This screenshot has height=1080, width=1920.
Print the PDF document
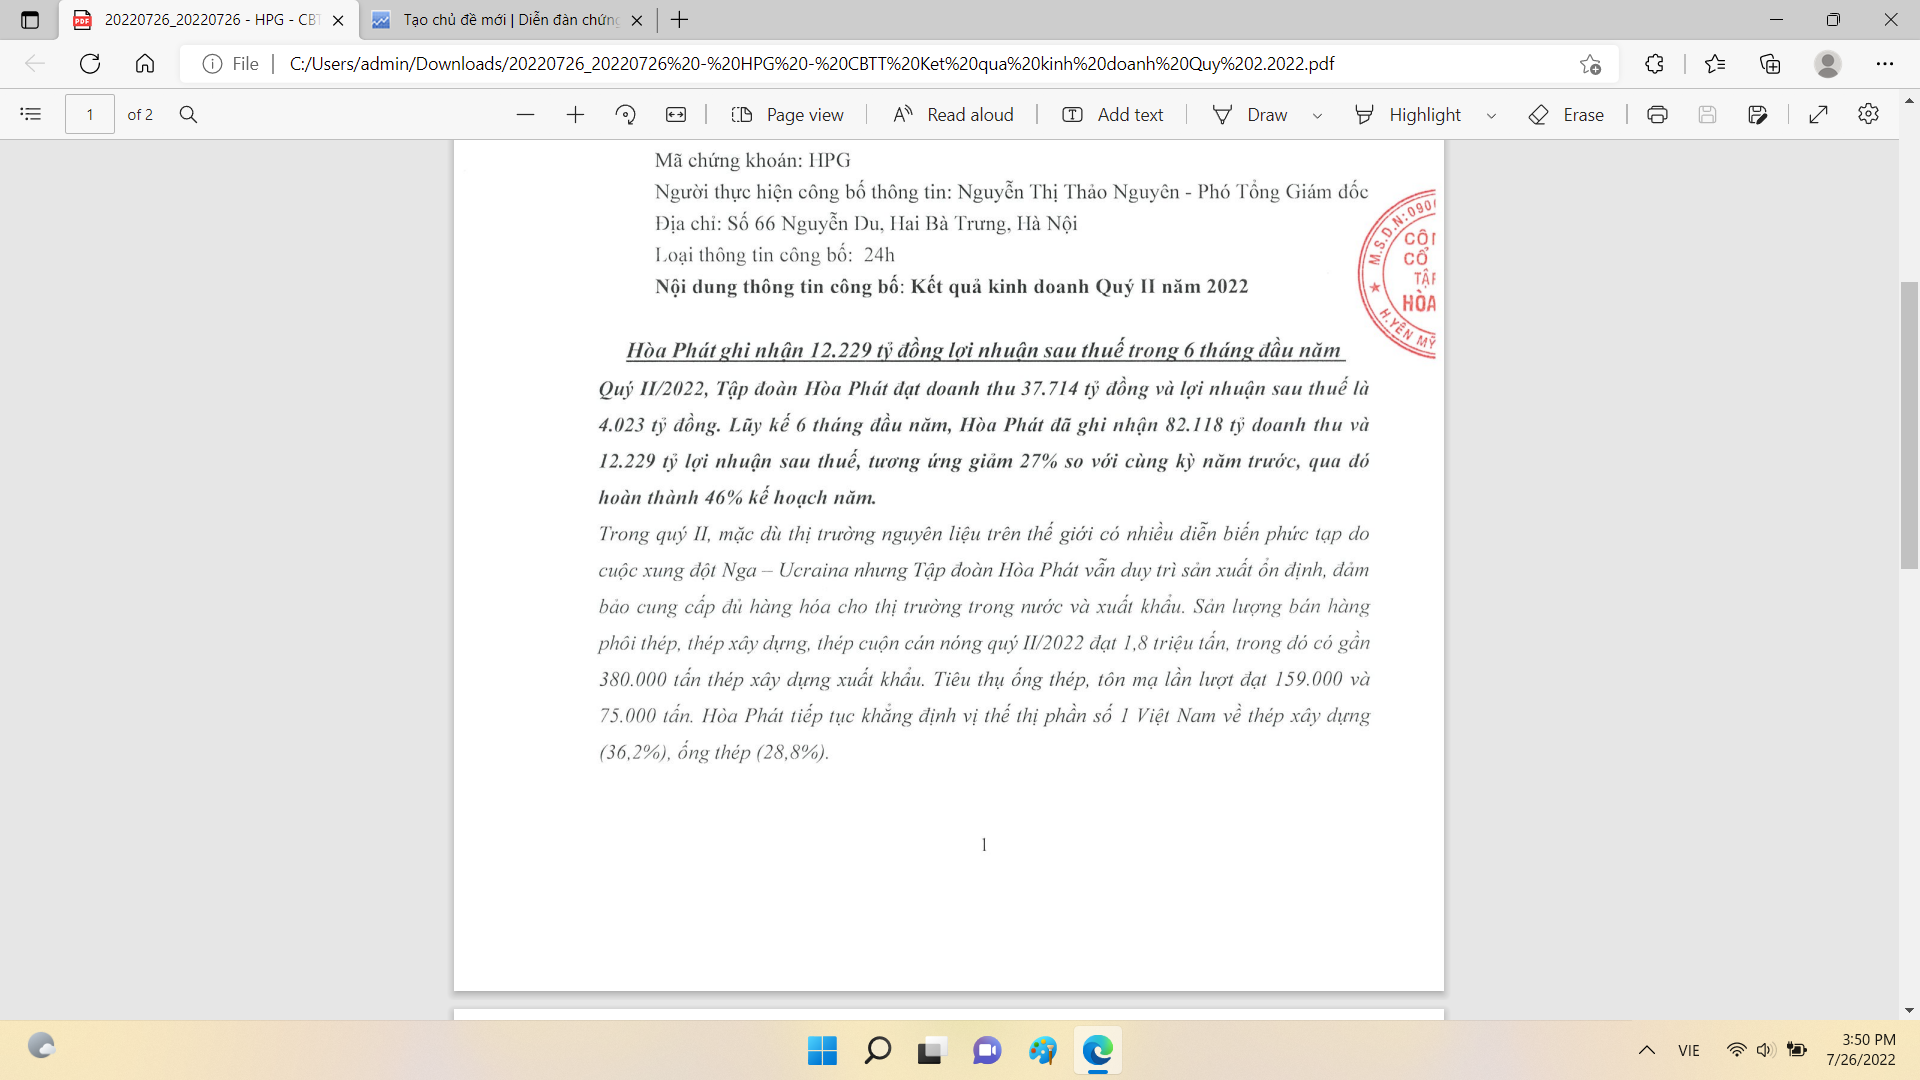tap(1657, 115)
